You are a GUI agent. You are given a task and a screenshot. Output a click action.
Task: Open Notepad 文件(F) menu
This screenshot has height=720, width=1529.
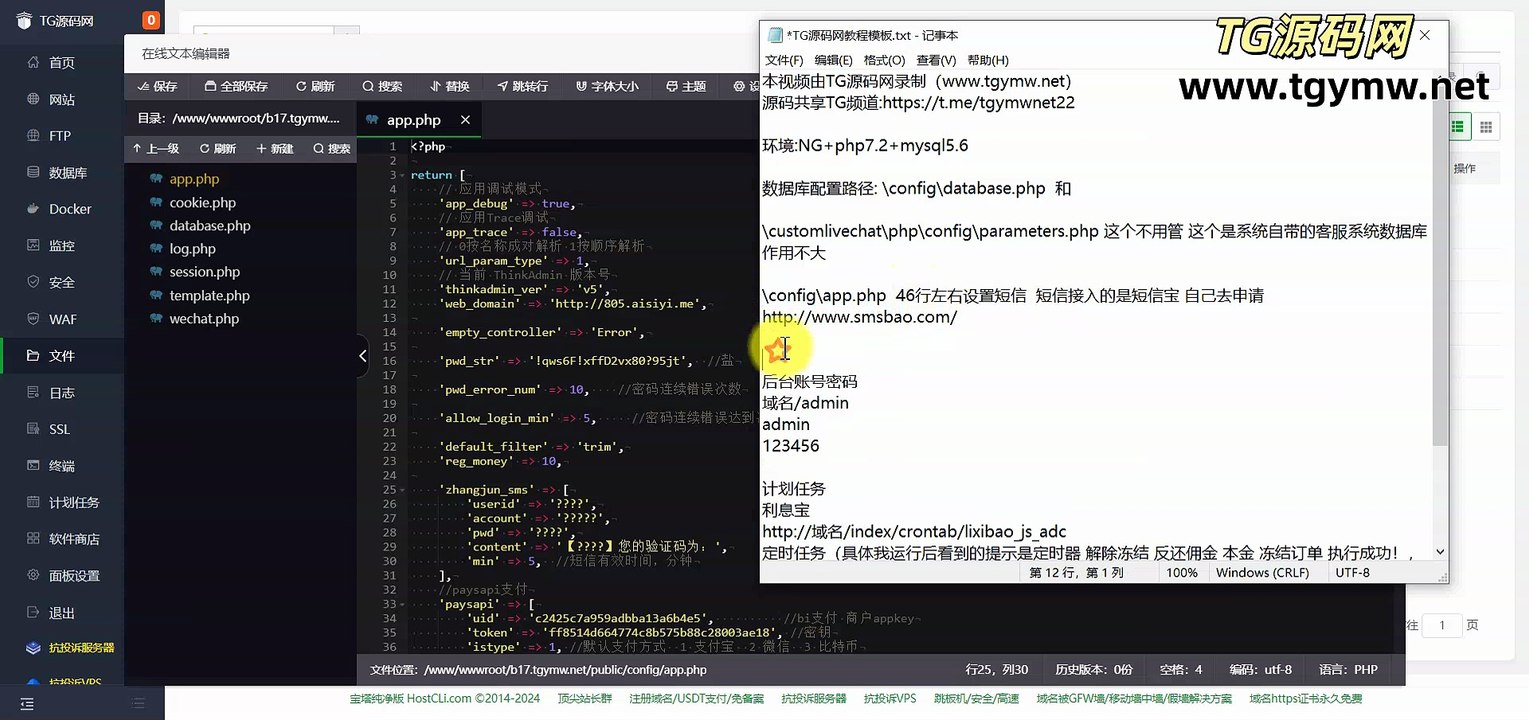tap(785, 60)
